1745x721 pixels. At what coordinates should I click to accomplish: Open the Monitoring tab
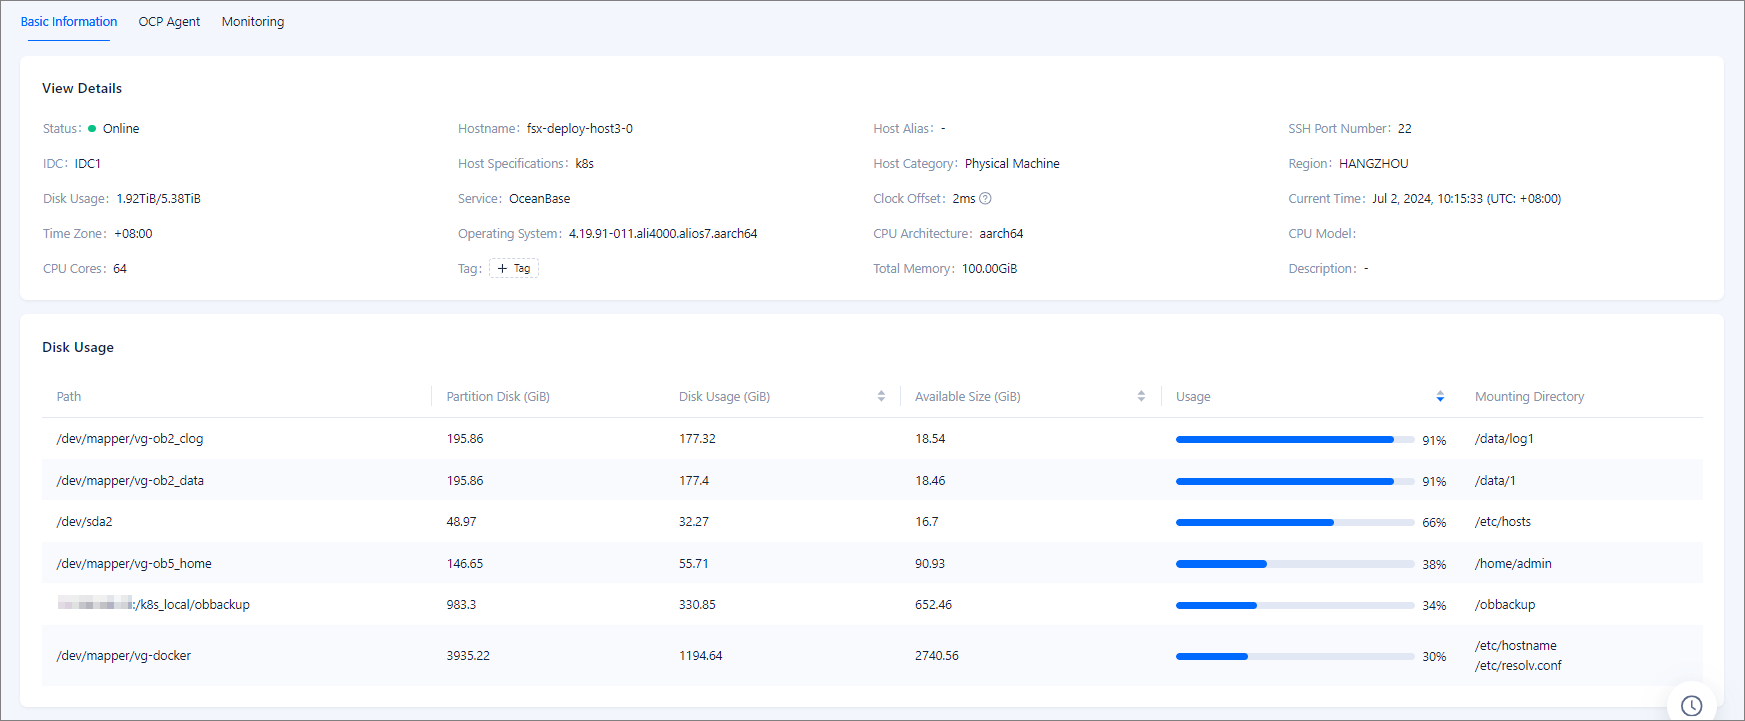[253, 22]
